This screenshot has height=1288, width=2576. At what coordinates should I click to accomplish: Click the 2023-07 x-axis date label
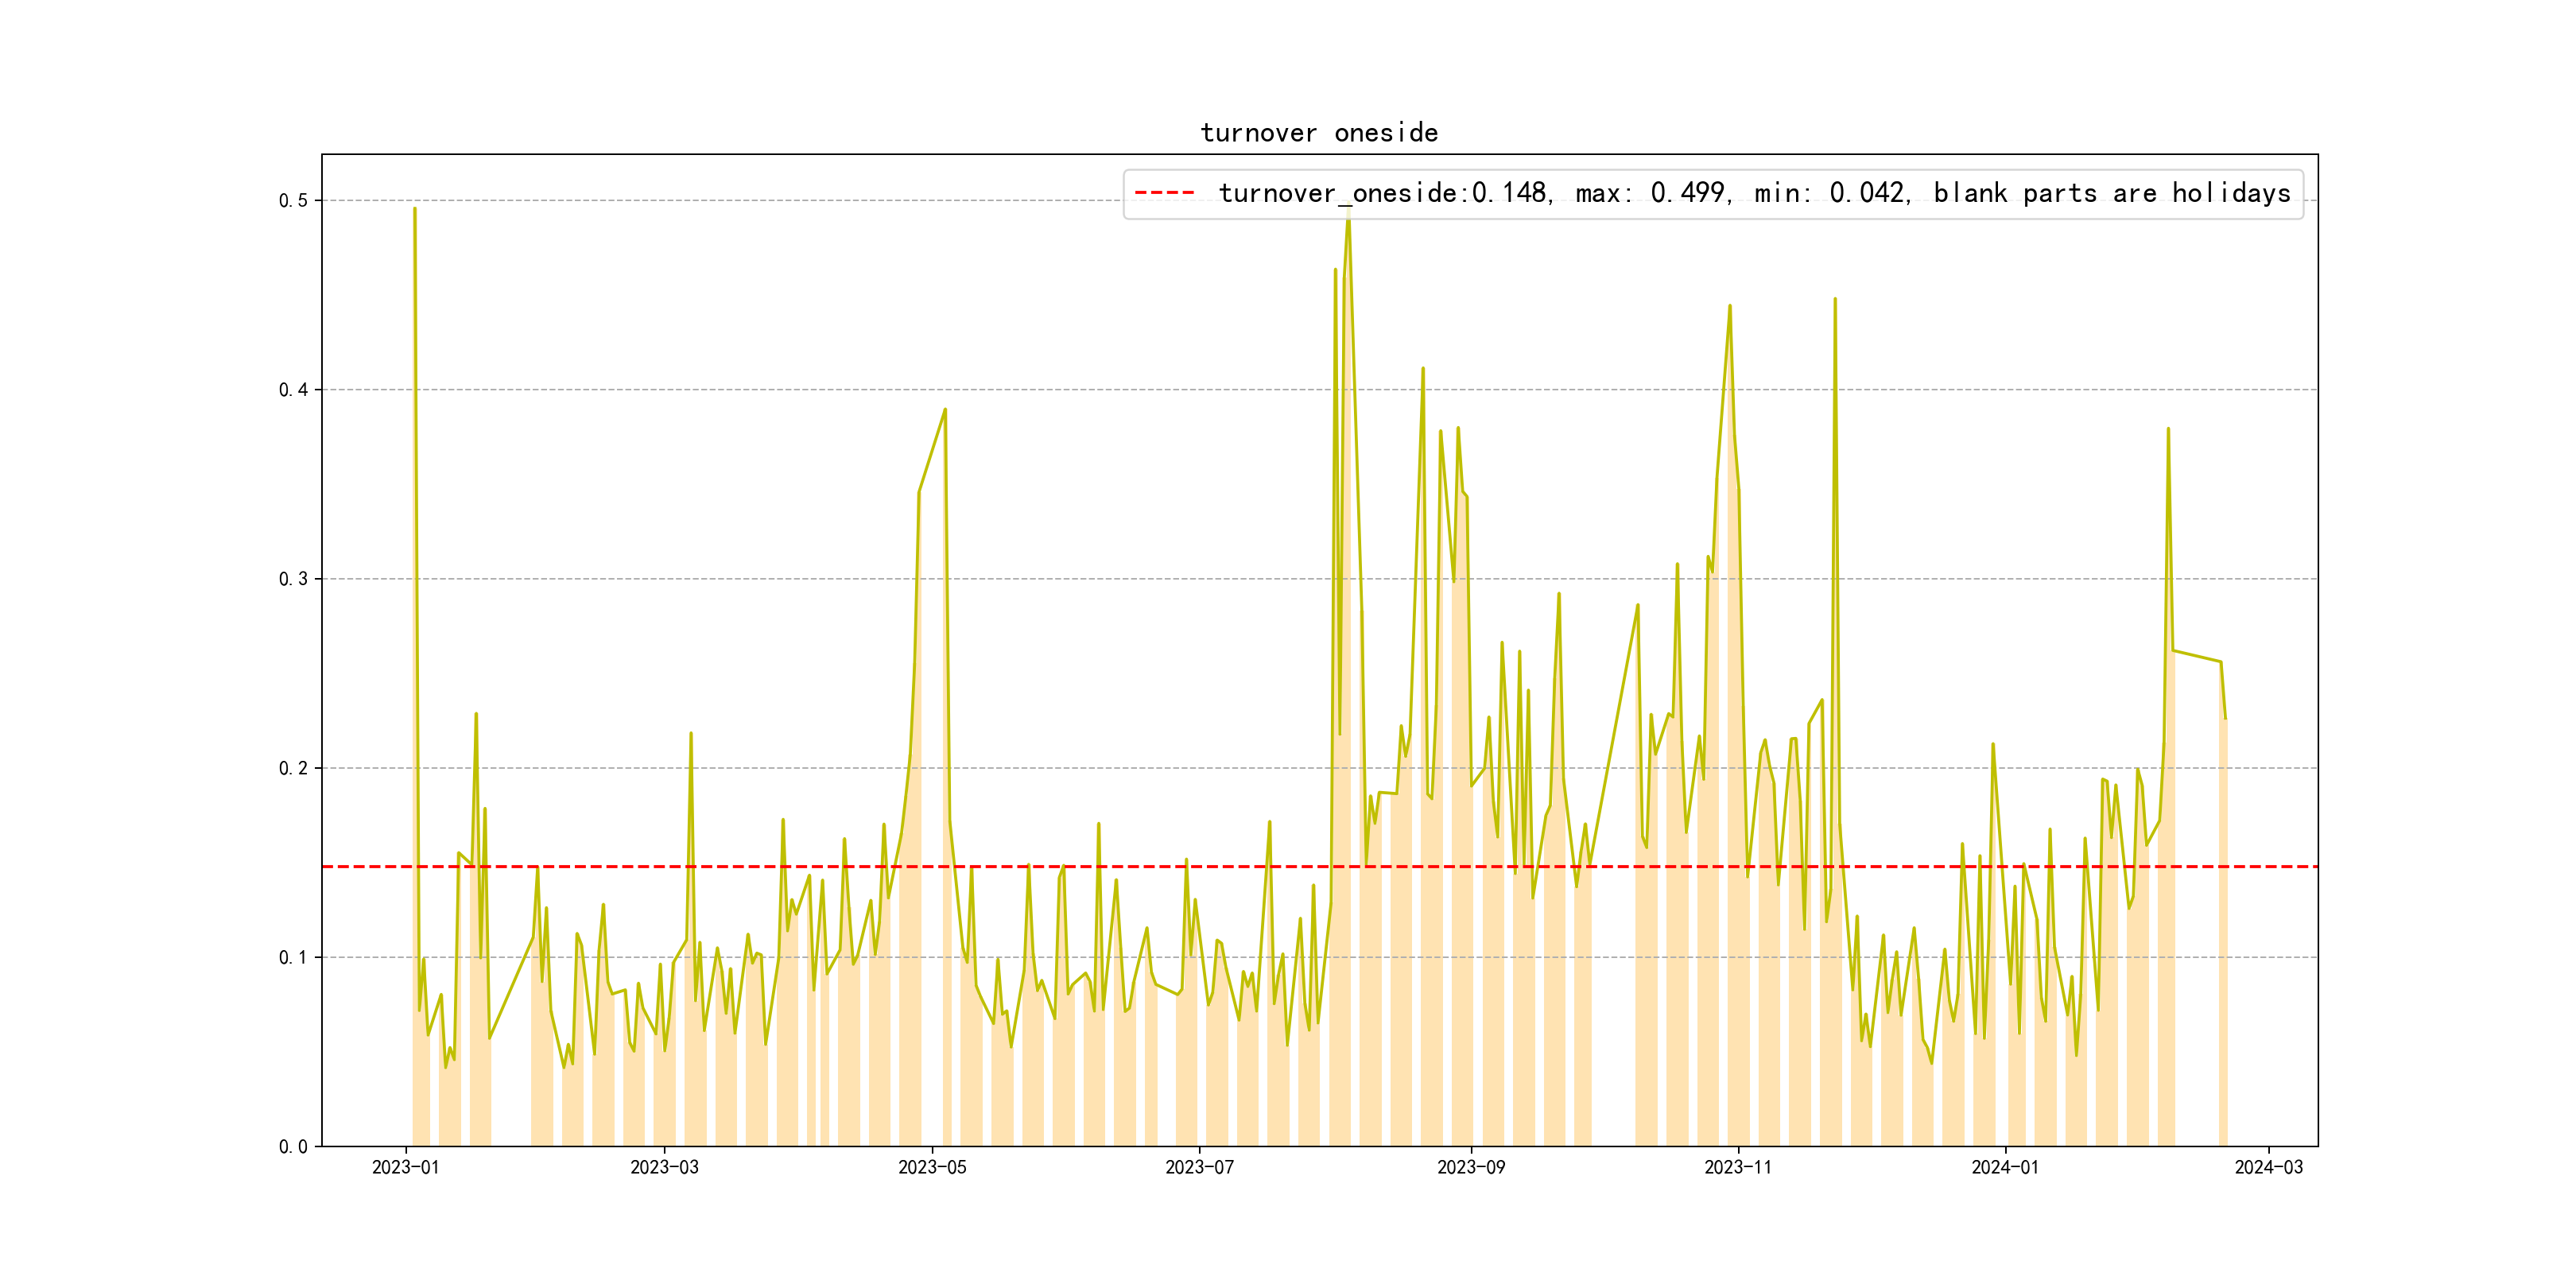(x=1199, y=1167)
